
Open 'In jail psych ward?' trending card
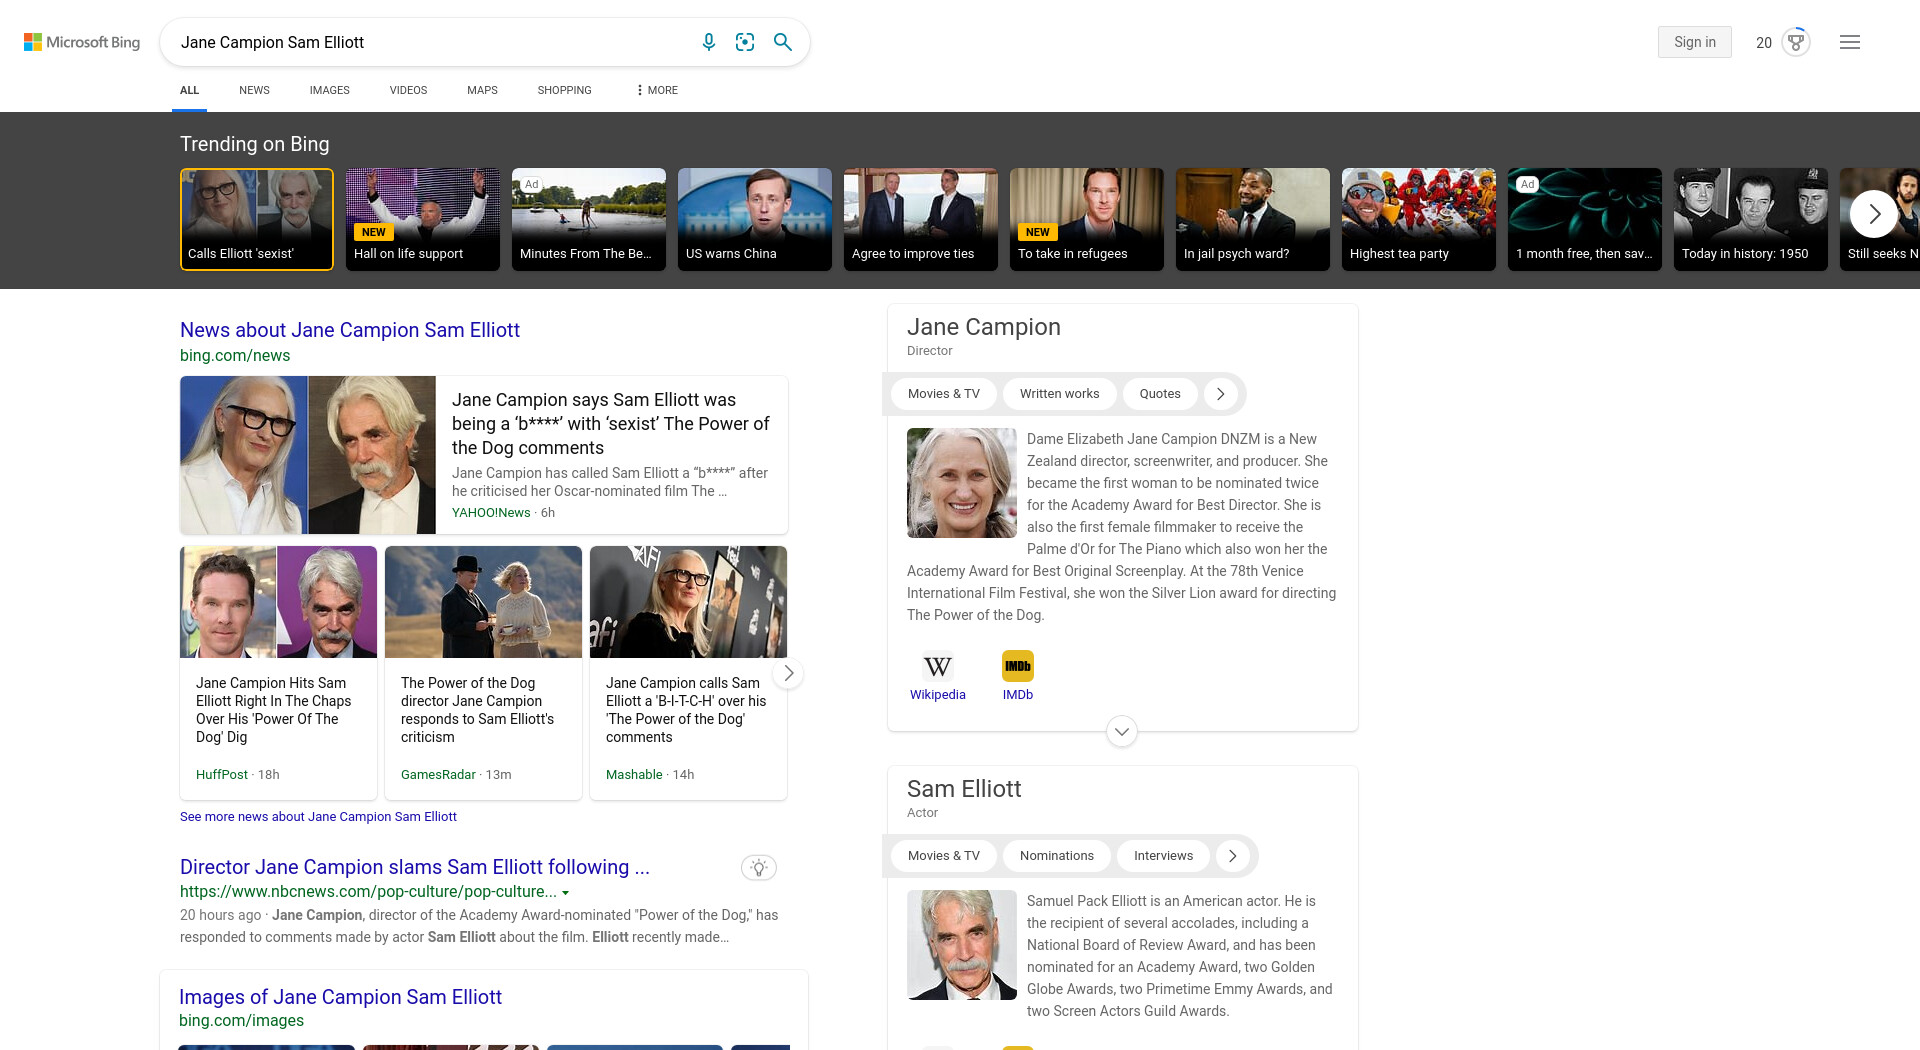[x=1253, y=219]
